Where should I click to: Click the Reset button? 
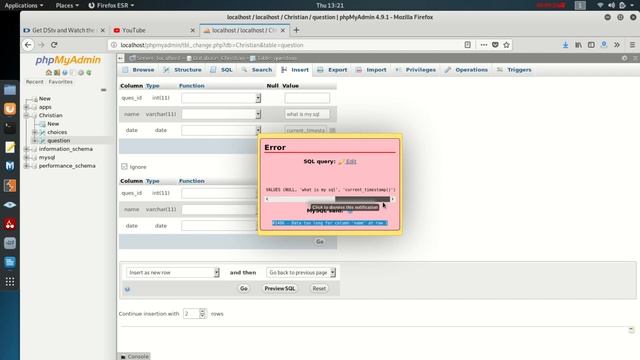(x=319, y=289)
